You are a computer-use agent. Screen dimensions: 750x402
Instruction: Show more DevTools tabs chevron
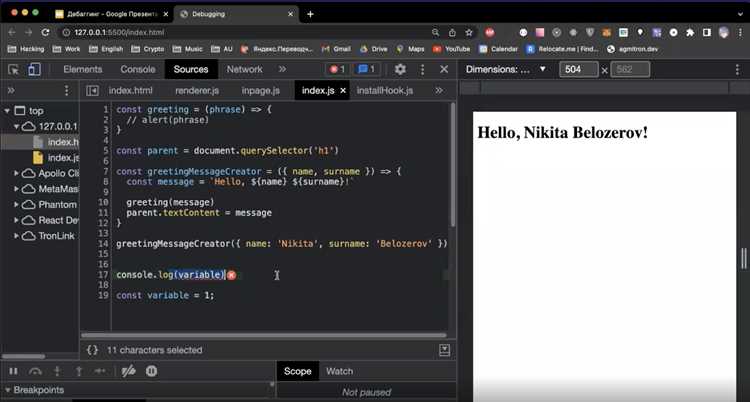[x=282, y=69]
